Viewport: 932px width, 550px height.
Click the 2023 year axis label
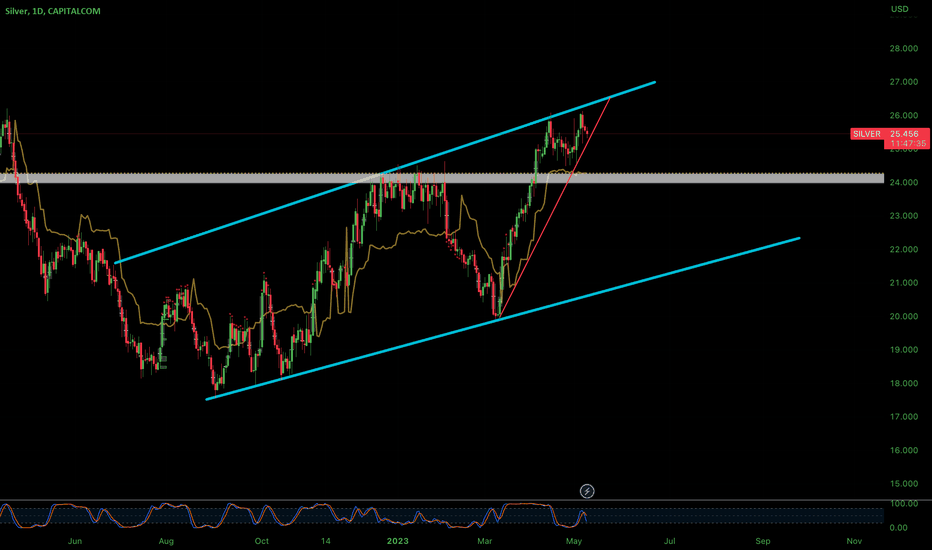coord(398,541)
